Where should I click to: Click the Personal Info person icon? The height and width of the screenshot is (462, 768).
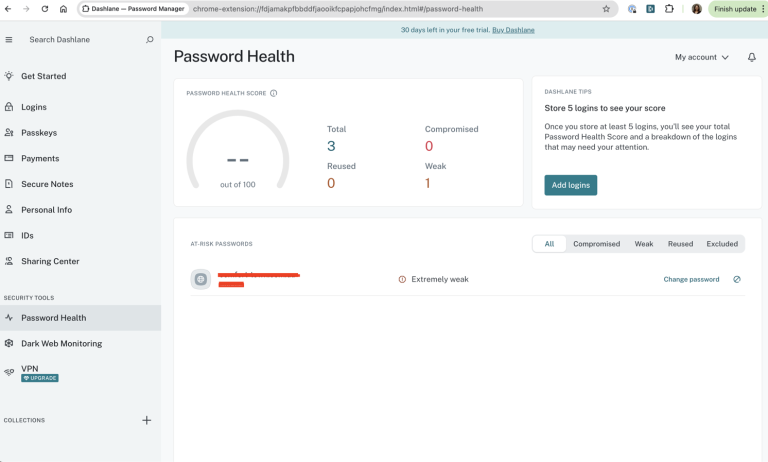point(9,209)
